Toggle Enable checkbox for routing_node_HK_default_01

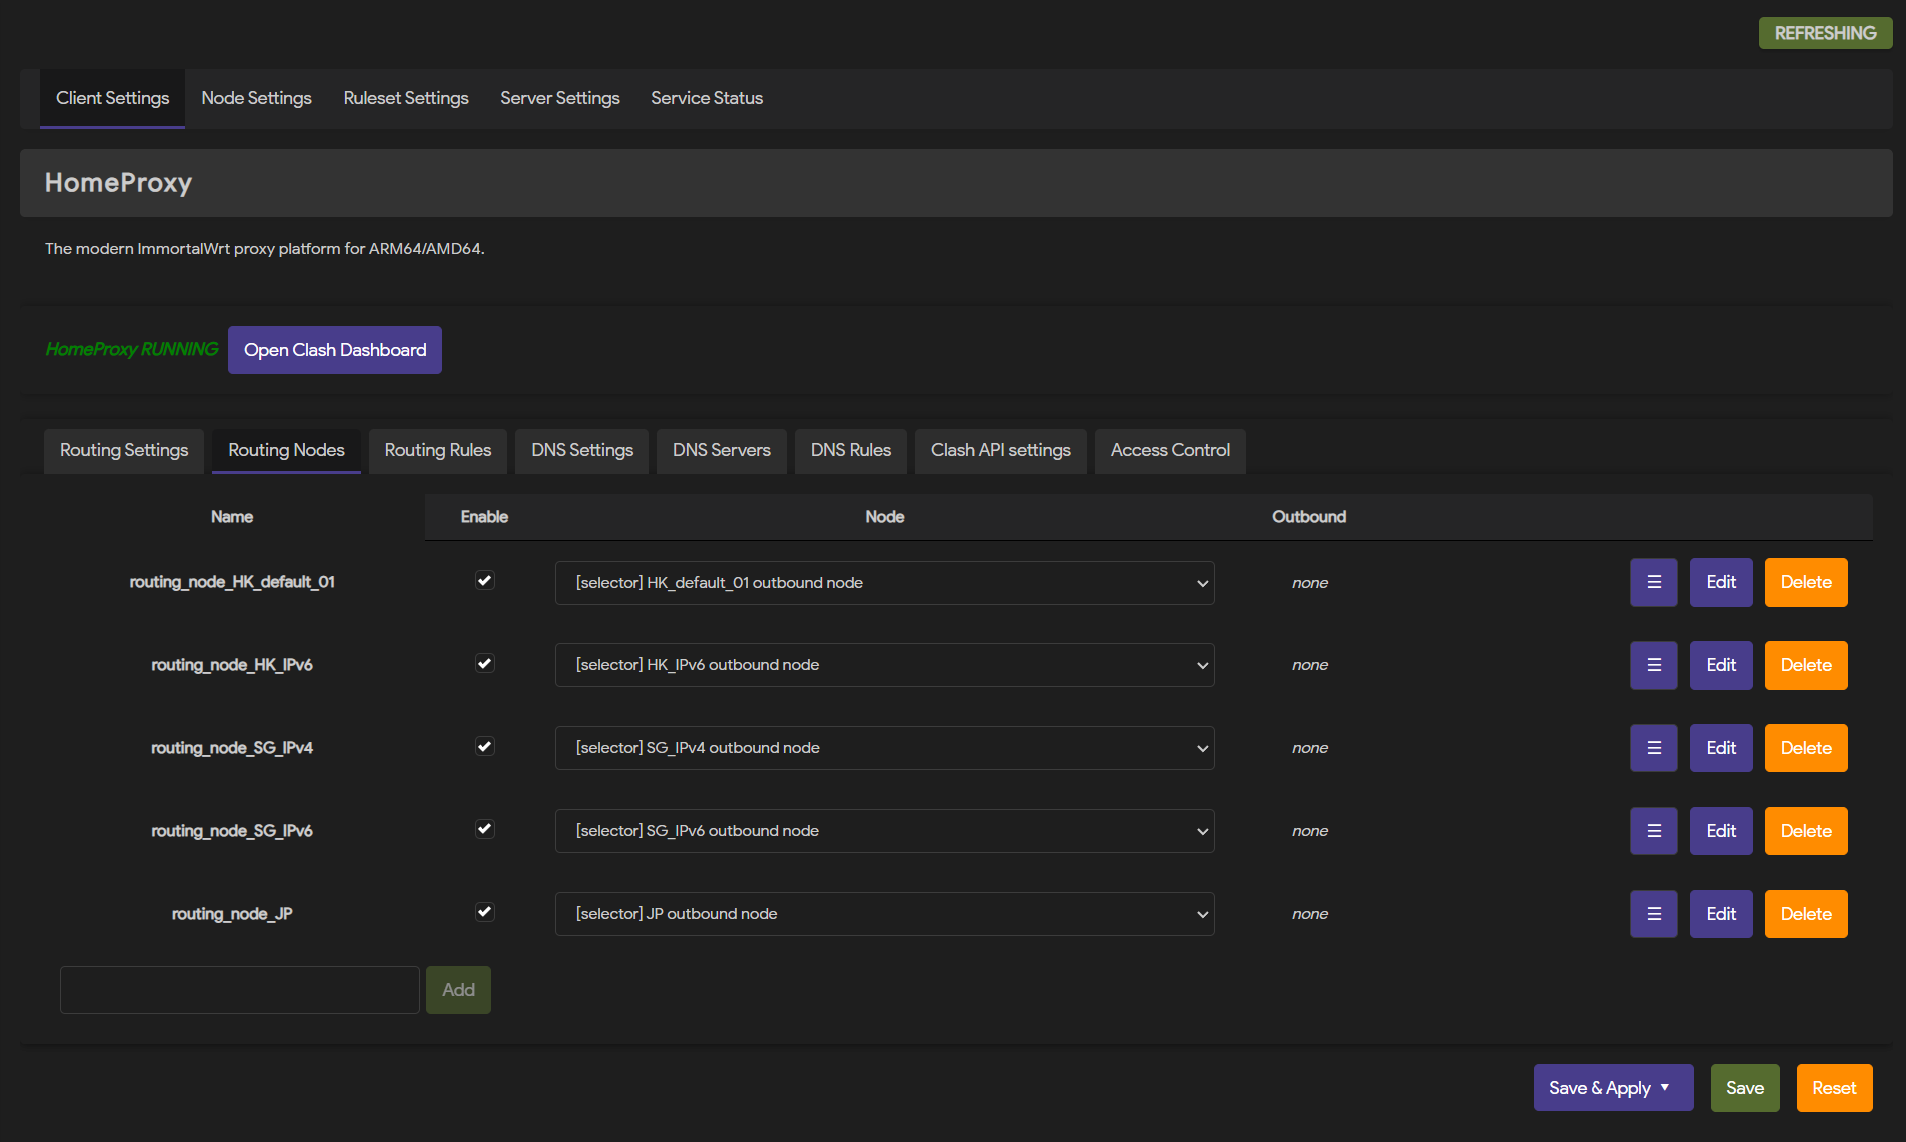pyautogui.click(x=484, y=581)
